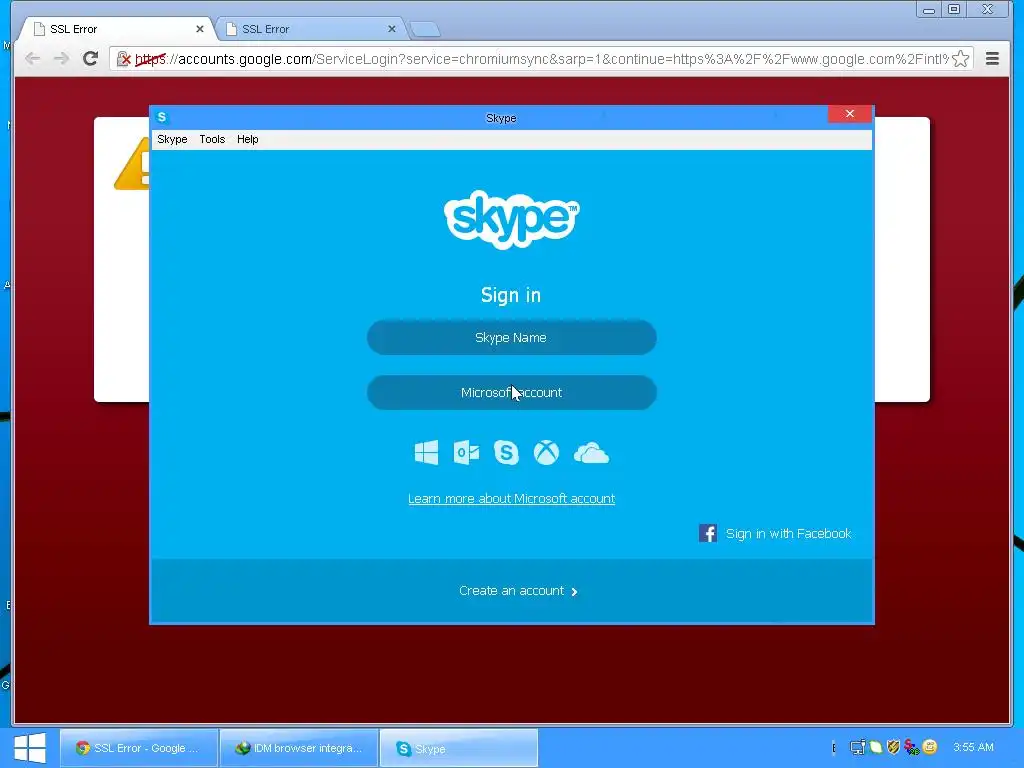Screen dimensions: 1024x768
Task: Open the Help menu in the Skype window
Action: [248, 139]
